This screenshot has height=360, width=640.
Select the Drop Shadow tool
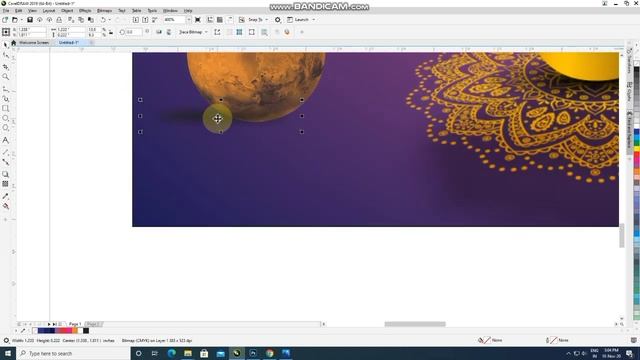click(x=5, y=174)
